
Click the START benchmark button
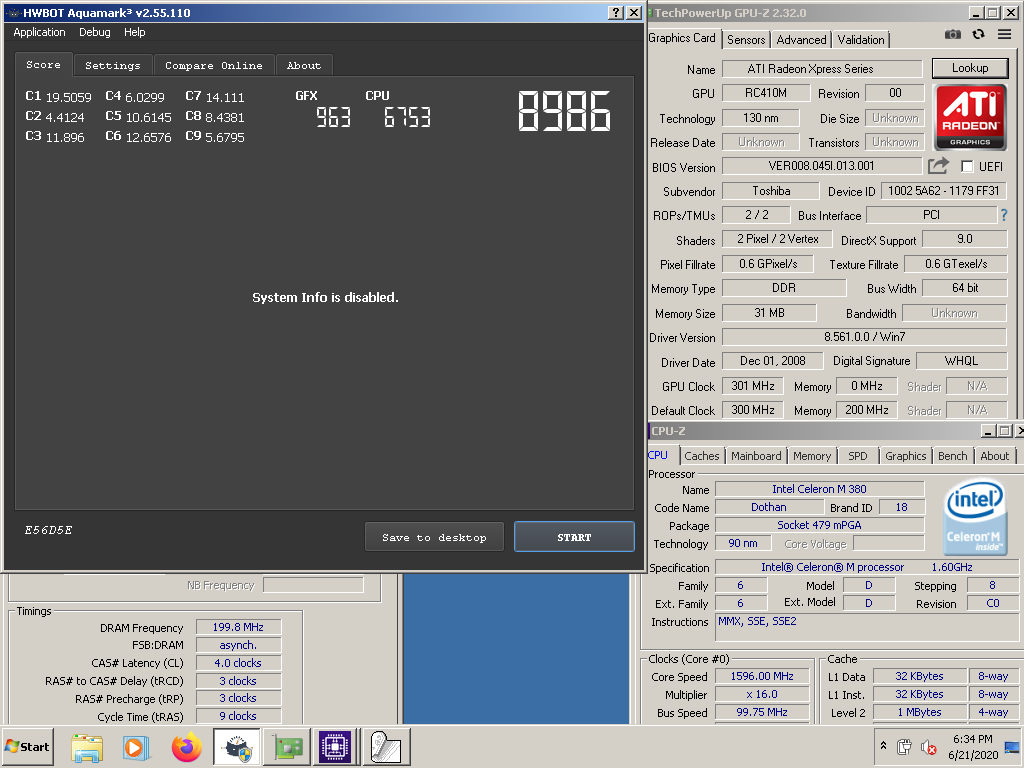point(574,537)
